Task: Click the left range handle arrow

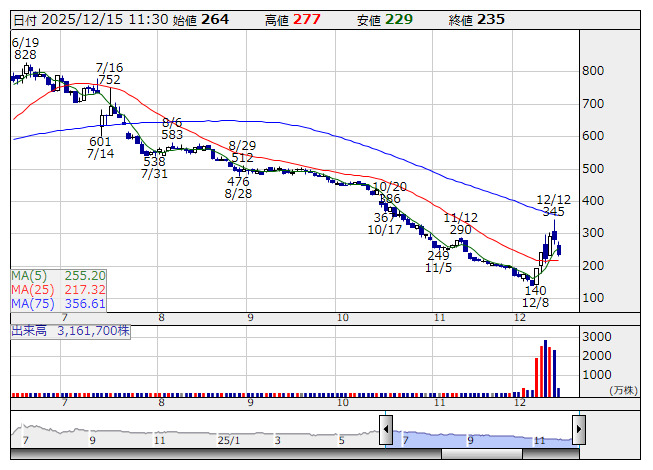Action: tap(384, 429)
